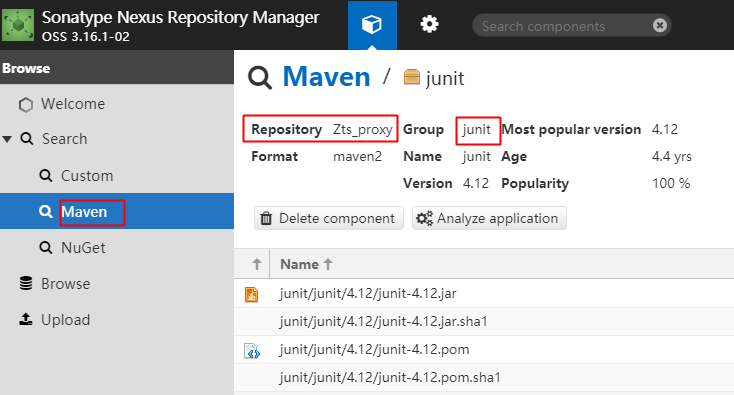Click the Analyze application button
Screen dimensions: 734x395
(x=489, y=219)
